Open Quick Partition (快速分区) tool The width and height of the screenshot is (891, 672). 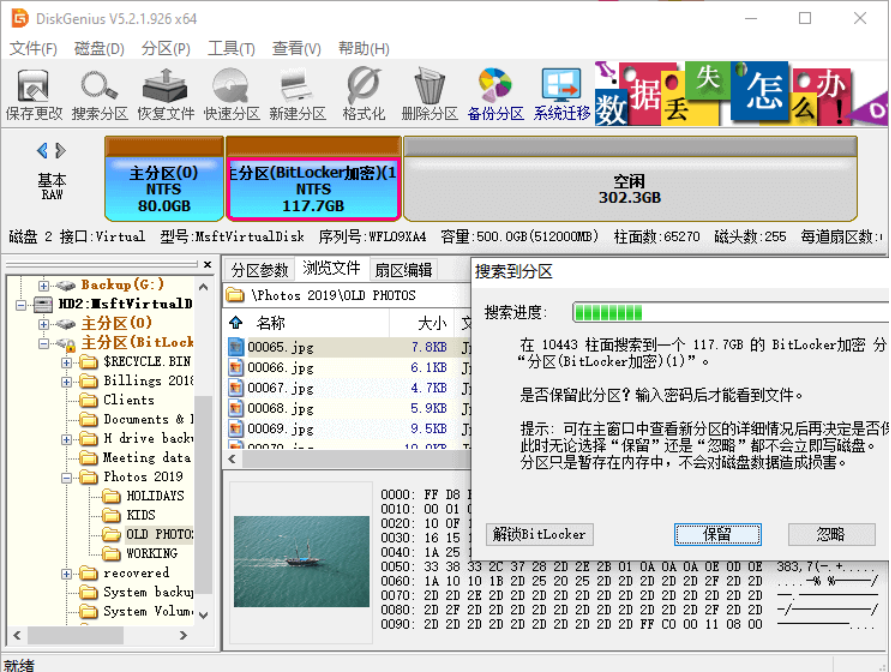tap(231, 94)
